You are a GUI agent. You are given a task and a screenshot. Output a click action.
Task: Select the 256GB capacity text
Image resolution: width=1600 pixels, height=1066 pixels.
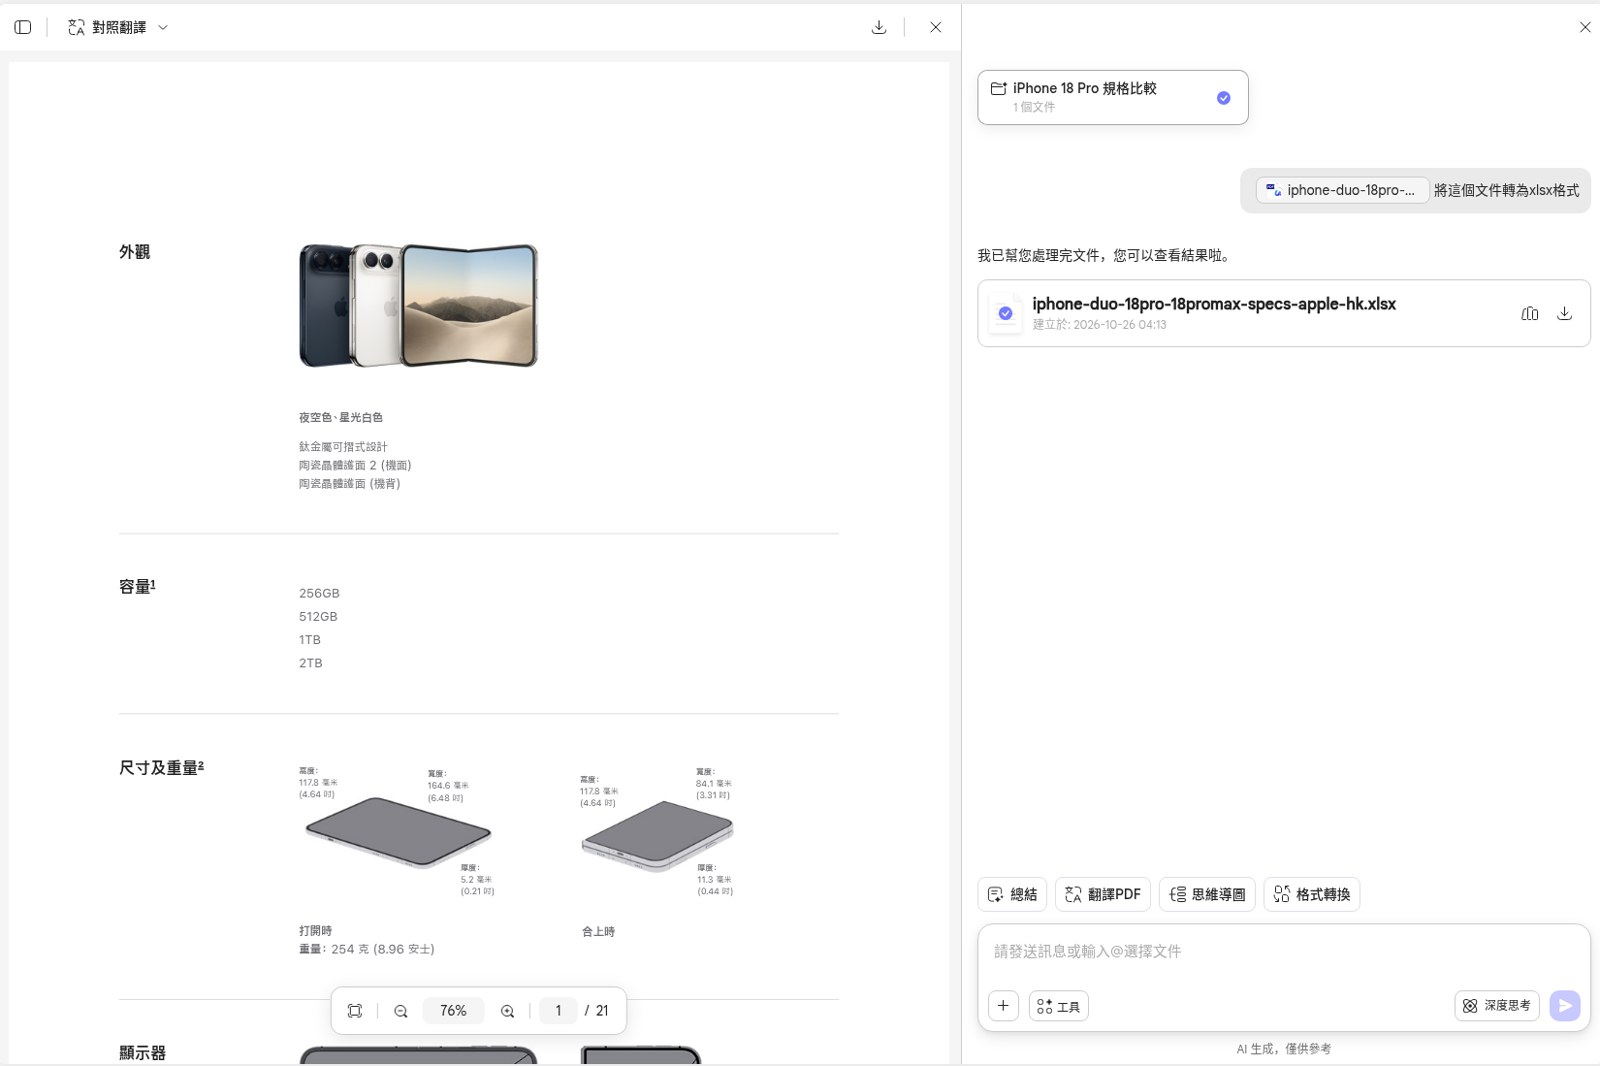click(319, 593)
